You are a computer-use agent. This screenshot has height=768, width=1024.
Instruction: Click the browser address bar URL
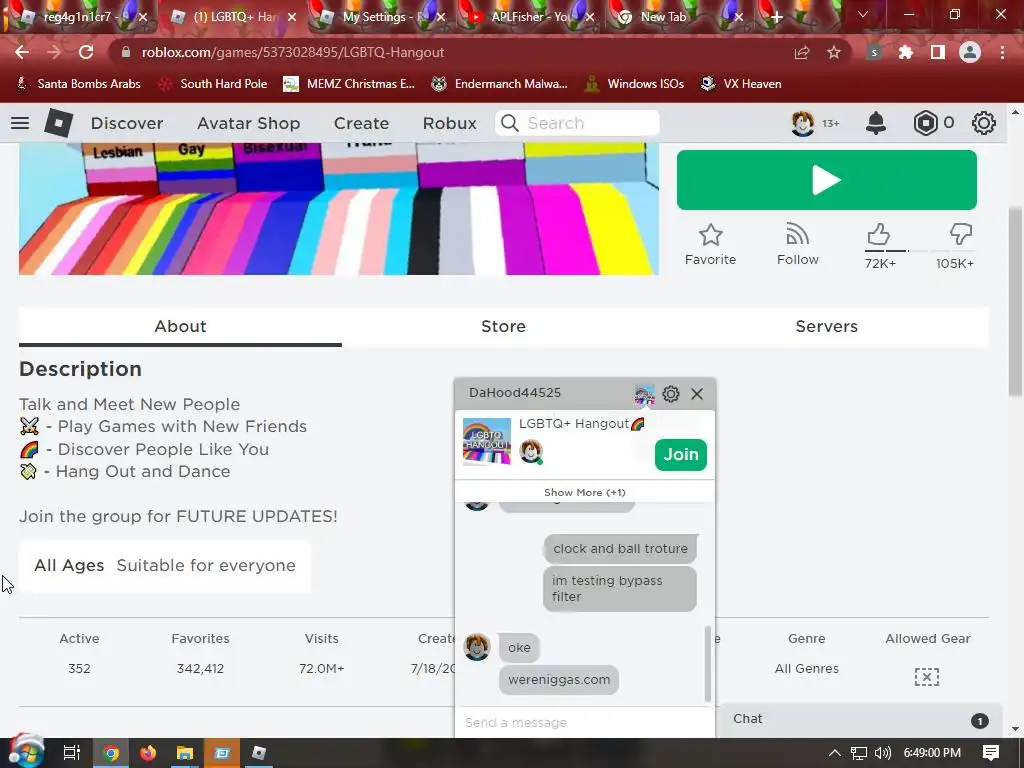[x=293, y=52]
